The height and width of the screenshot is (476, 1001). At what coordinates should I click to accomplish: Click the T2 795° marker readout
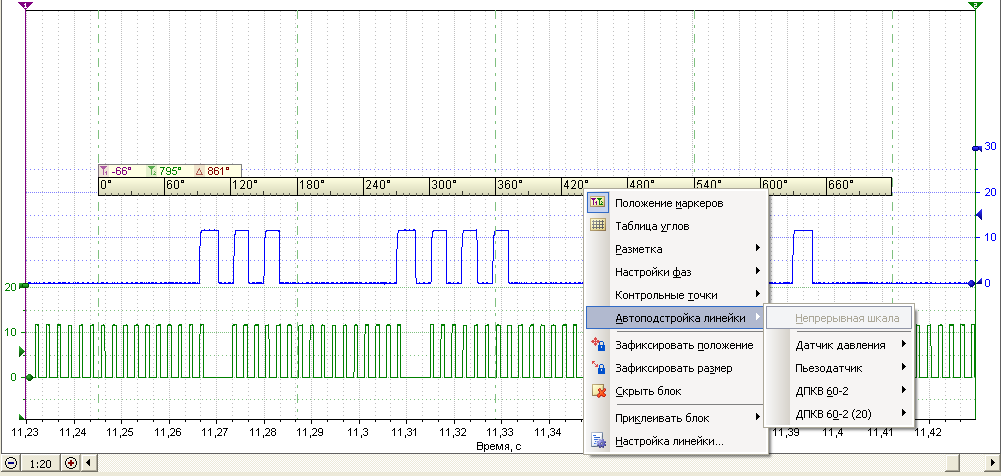point(164,171)
